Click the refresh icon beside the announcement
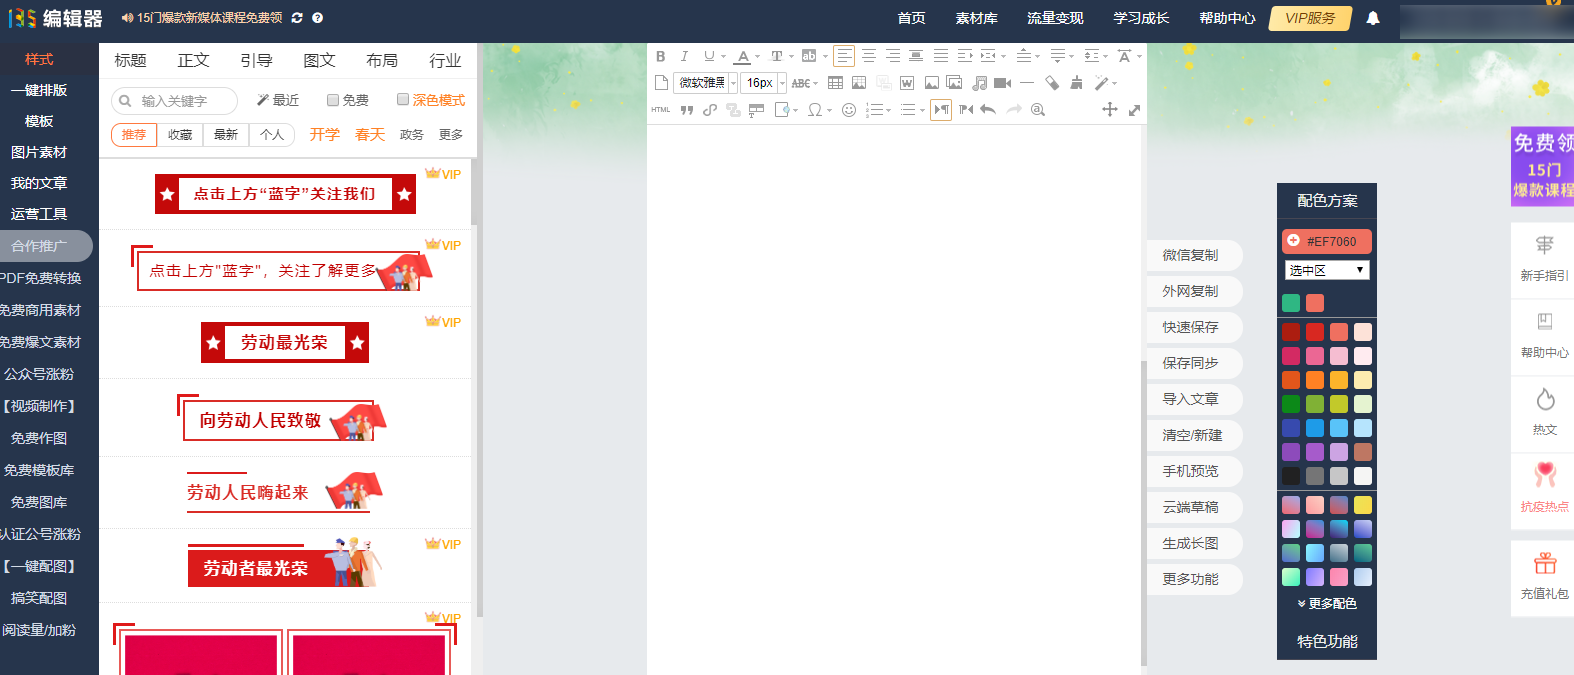The width and height of the screenshot is (1574, 675). point(297,18)
